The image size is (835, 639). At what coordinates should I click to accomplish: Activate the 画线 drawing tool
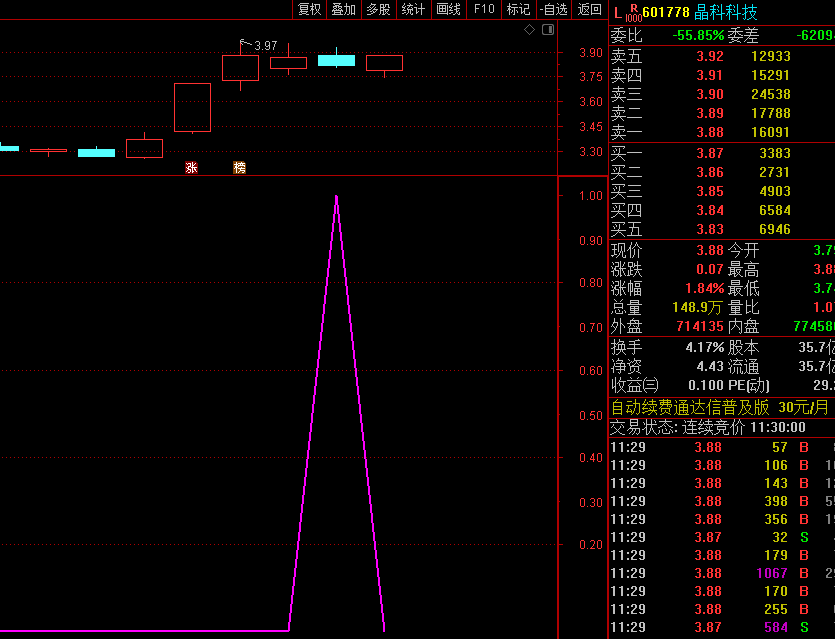click(449, 9)
